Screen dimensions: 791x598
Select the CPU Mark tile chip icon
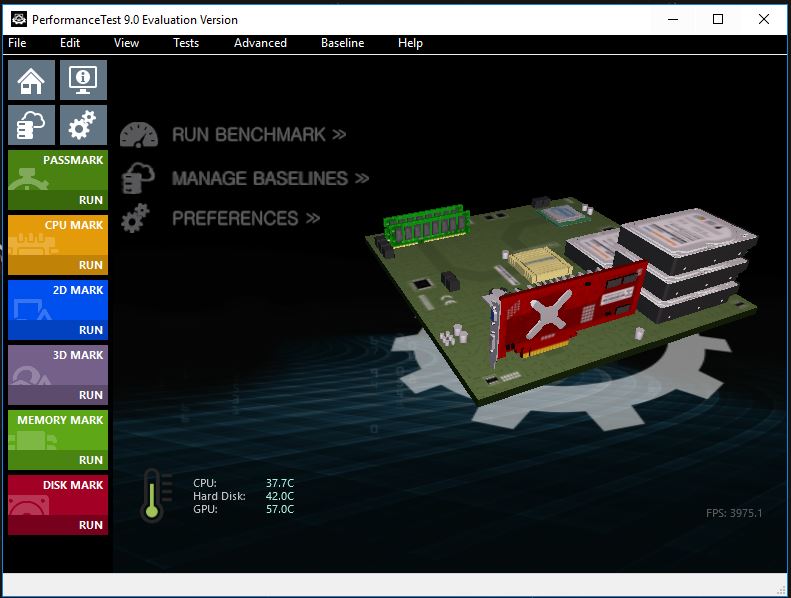pos(31,244)
